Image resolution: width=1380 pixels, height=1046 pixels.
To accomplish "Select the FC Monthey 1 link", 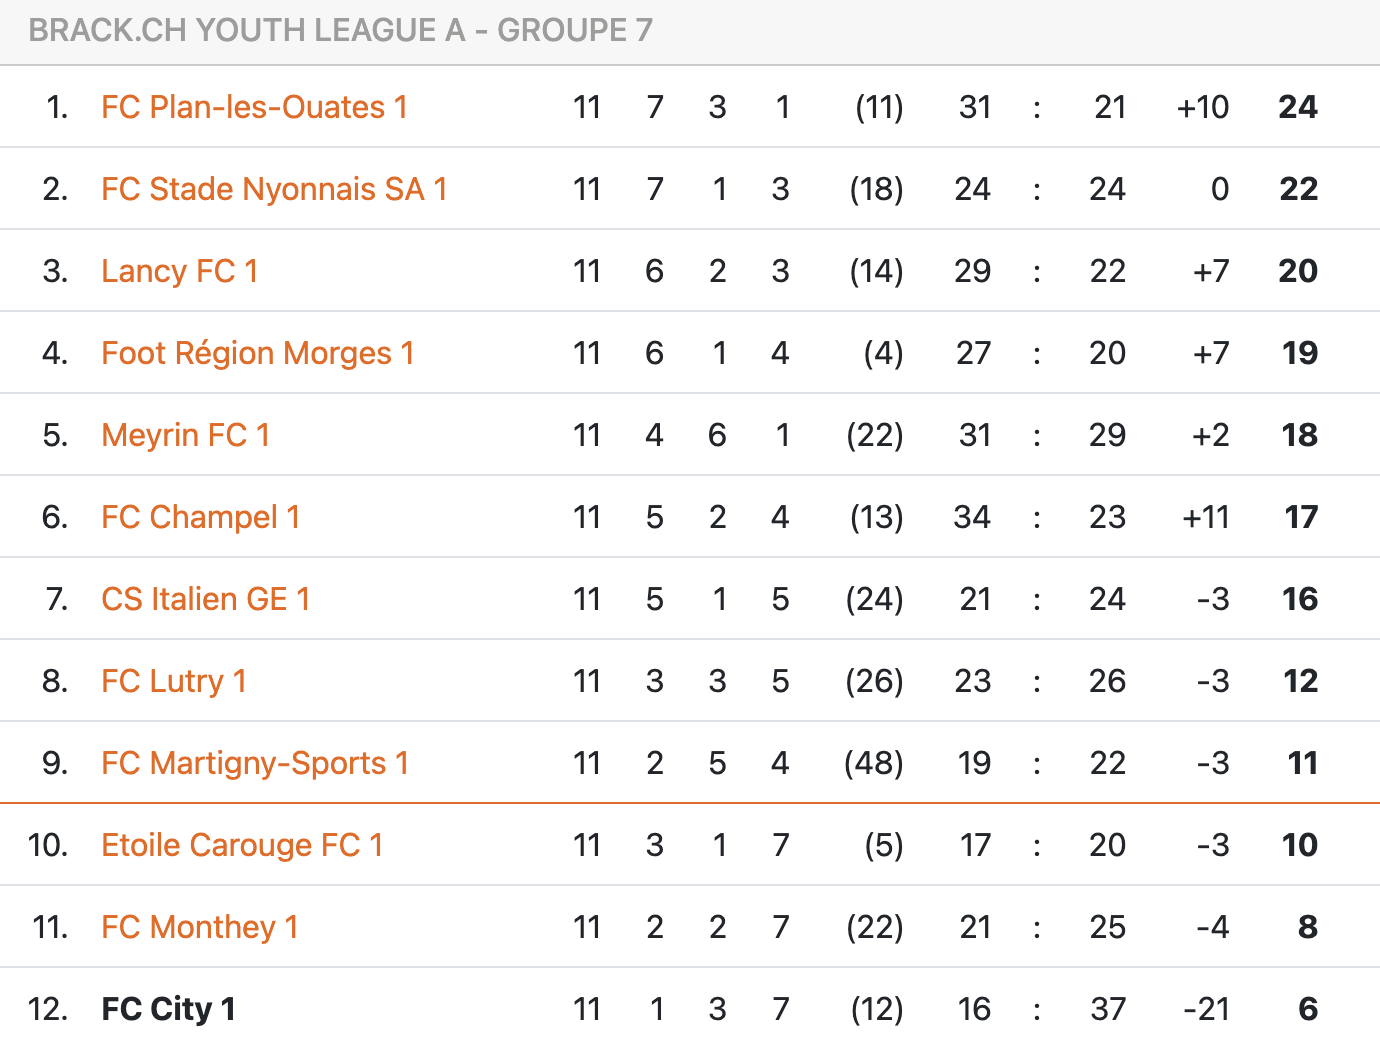I will point(199,927).
